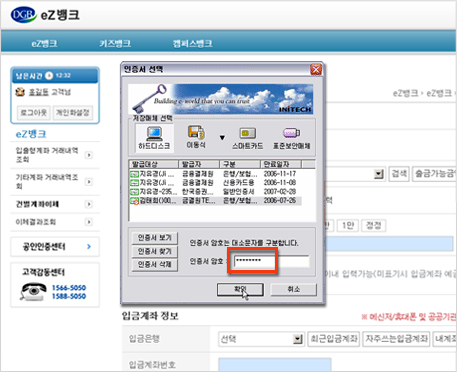Click the 자주쓰는입금계좌 button
This screenshot has width=457, height=372.
396,339
